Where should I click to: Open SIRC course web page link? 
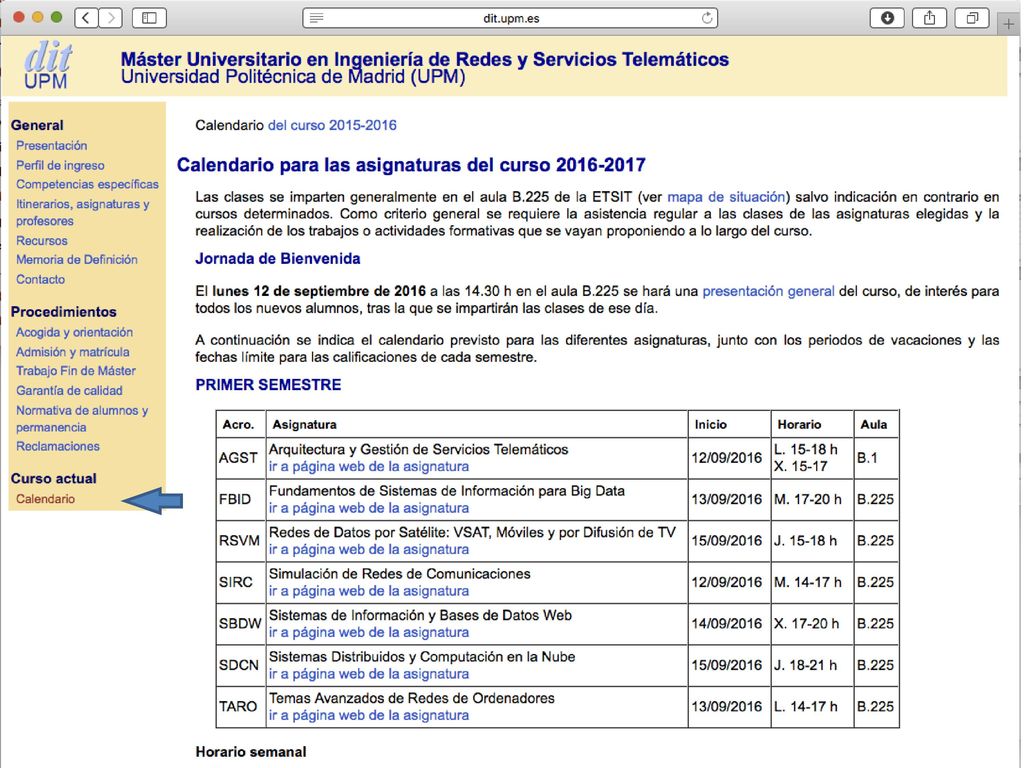point(369,591)
